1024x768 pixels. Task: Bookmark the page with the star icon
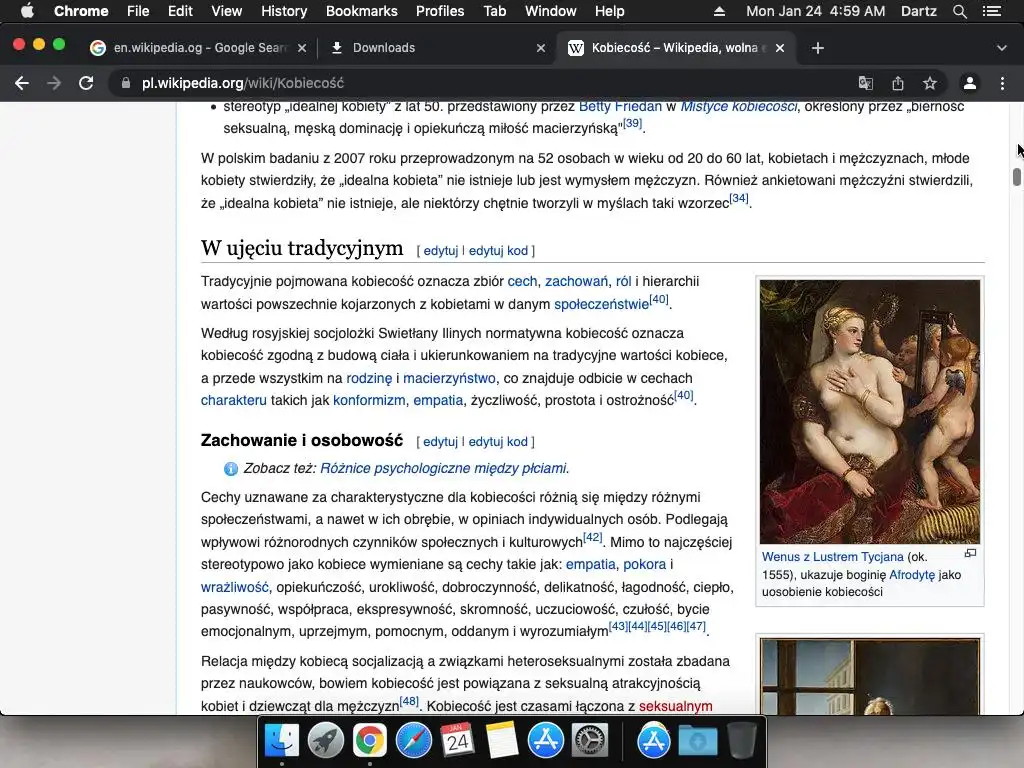930,83
